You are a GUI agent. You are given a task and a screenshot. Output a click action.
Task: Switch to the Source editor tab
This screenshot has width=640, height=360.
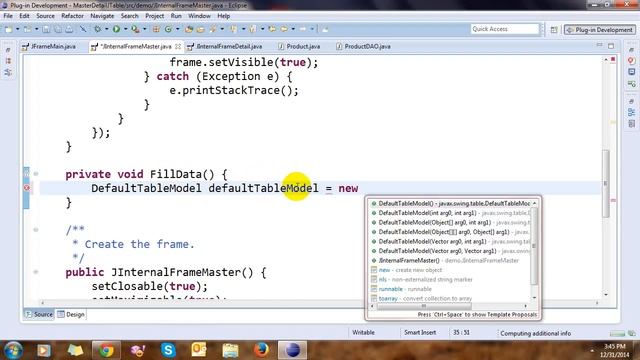click(39, 314)
